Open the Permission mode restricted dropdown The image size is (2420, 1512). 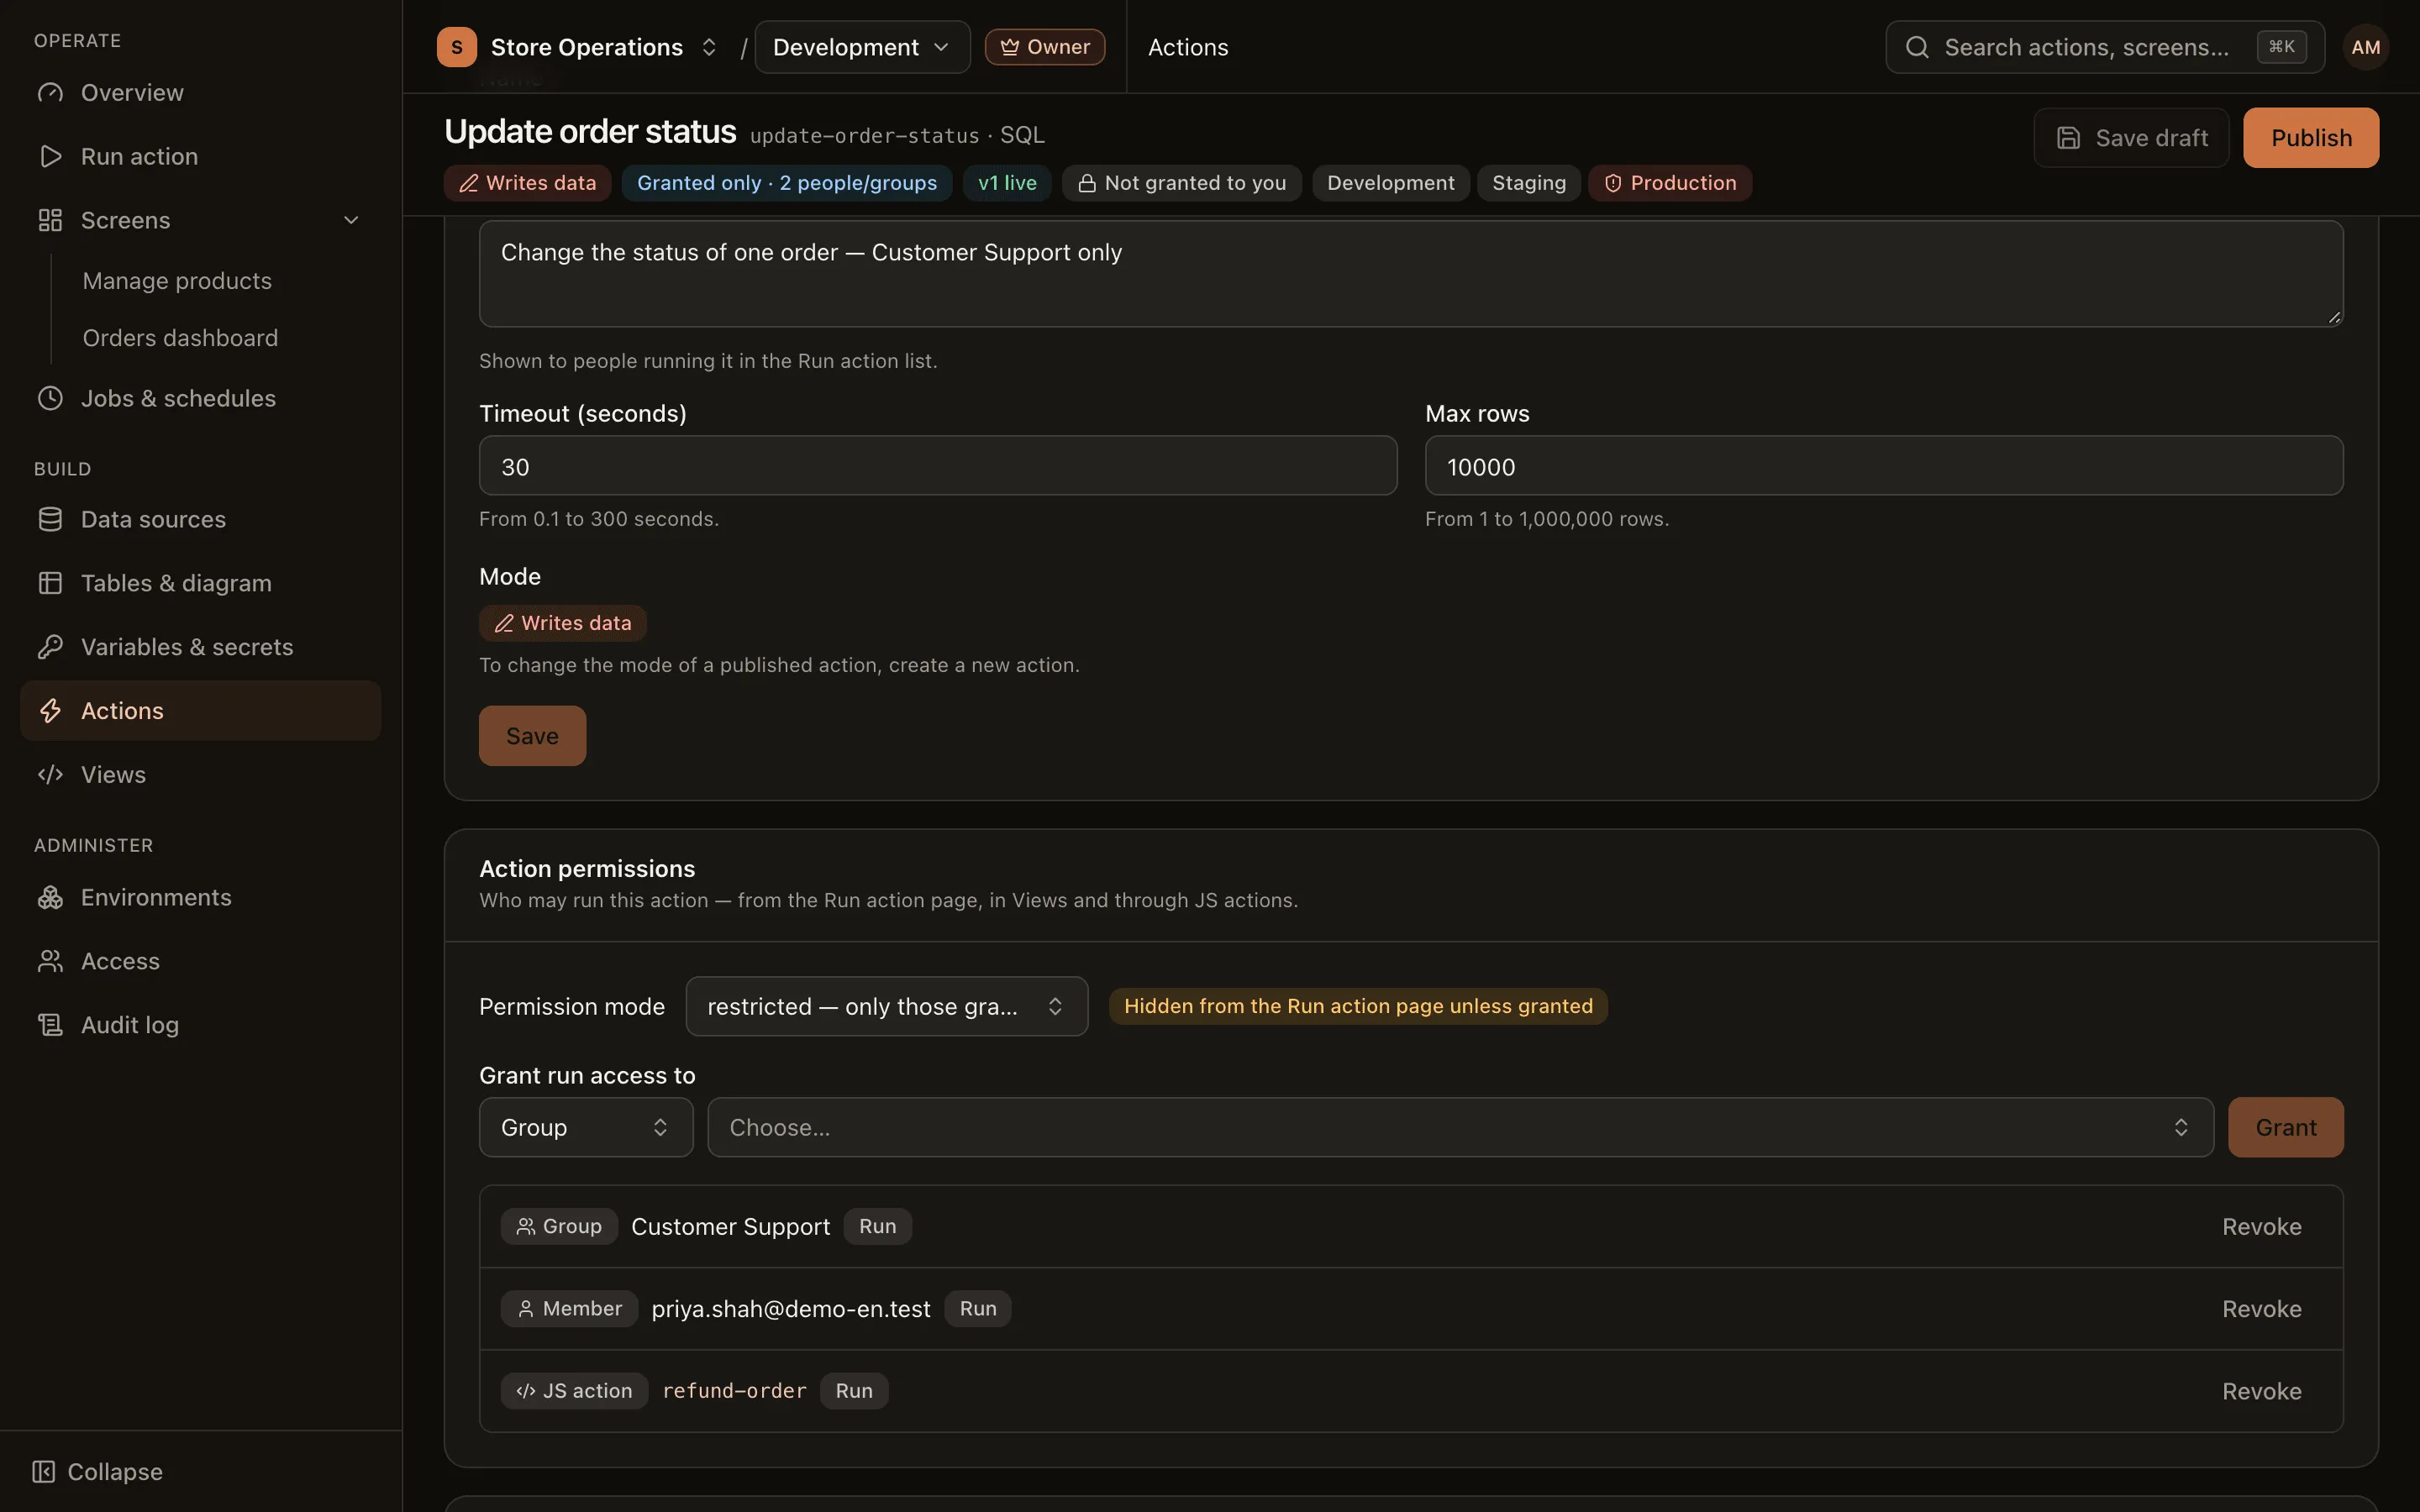pos(886,1006)
